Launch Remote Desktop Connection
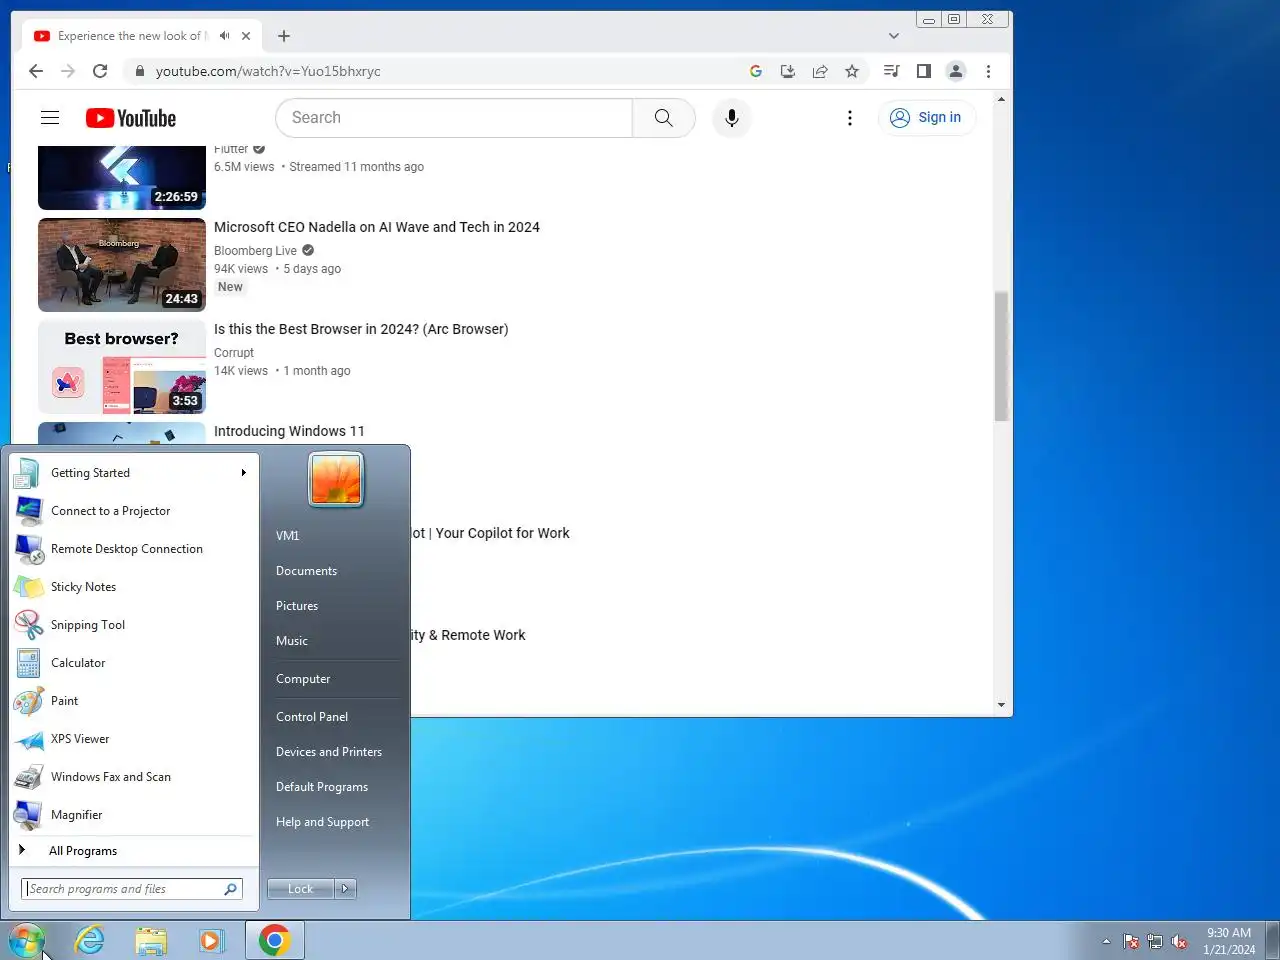The height and width of the screenshot is (960, 1280). 134,549
